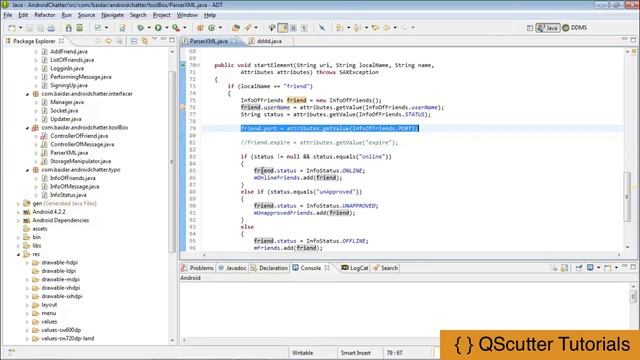Open the Window menu

(187, 15)
